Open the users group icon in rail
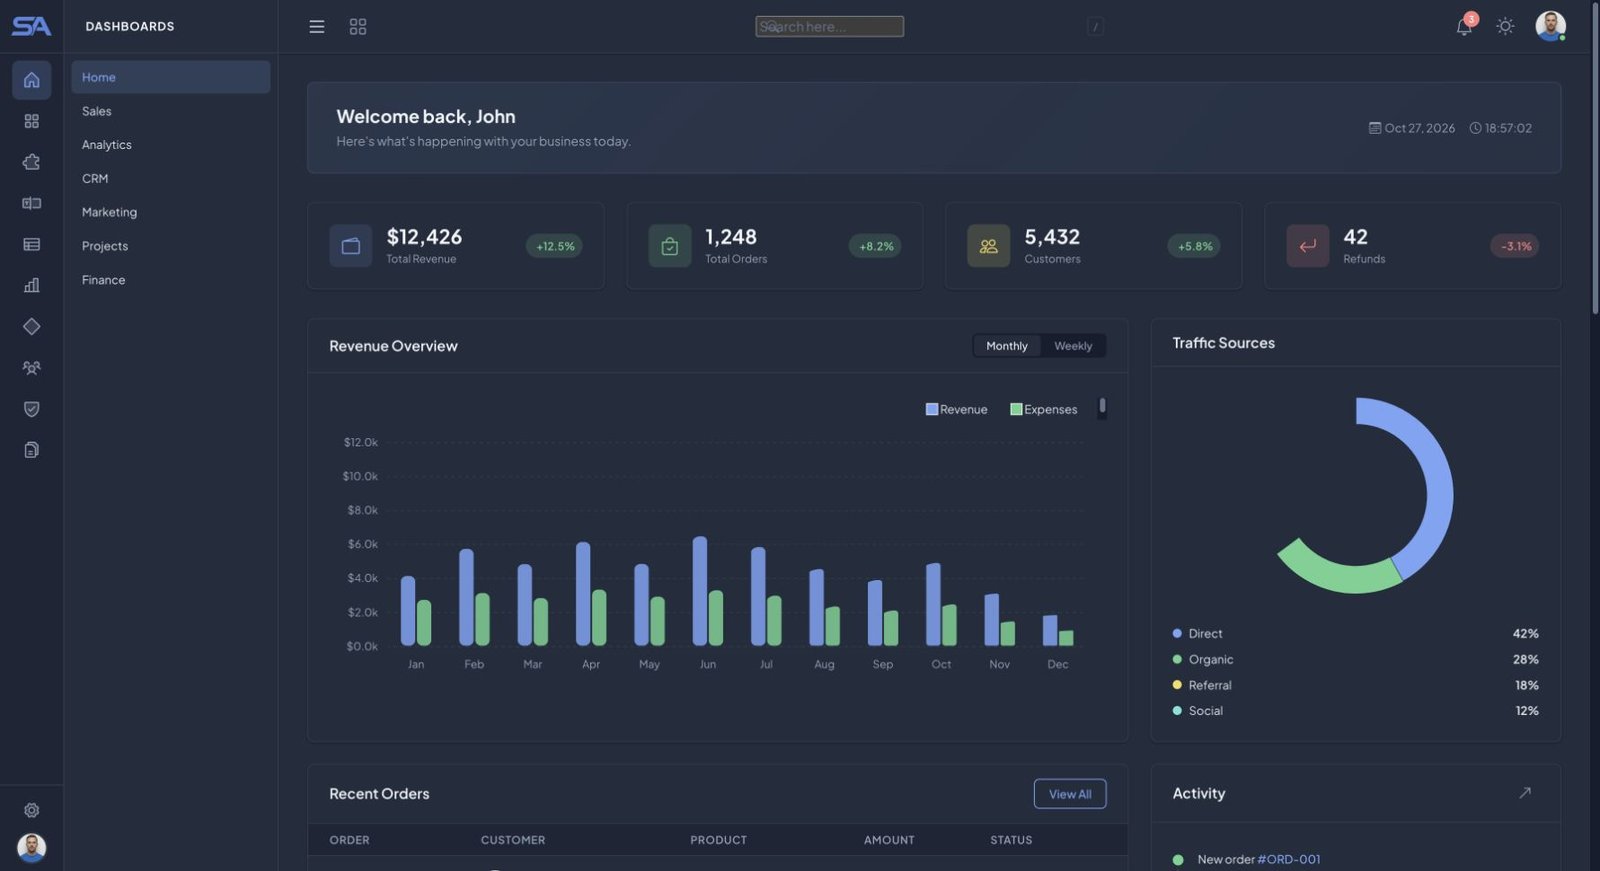The width and height of the screenshot is (1600, 871). tap(32, 368)
